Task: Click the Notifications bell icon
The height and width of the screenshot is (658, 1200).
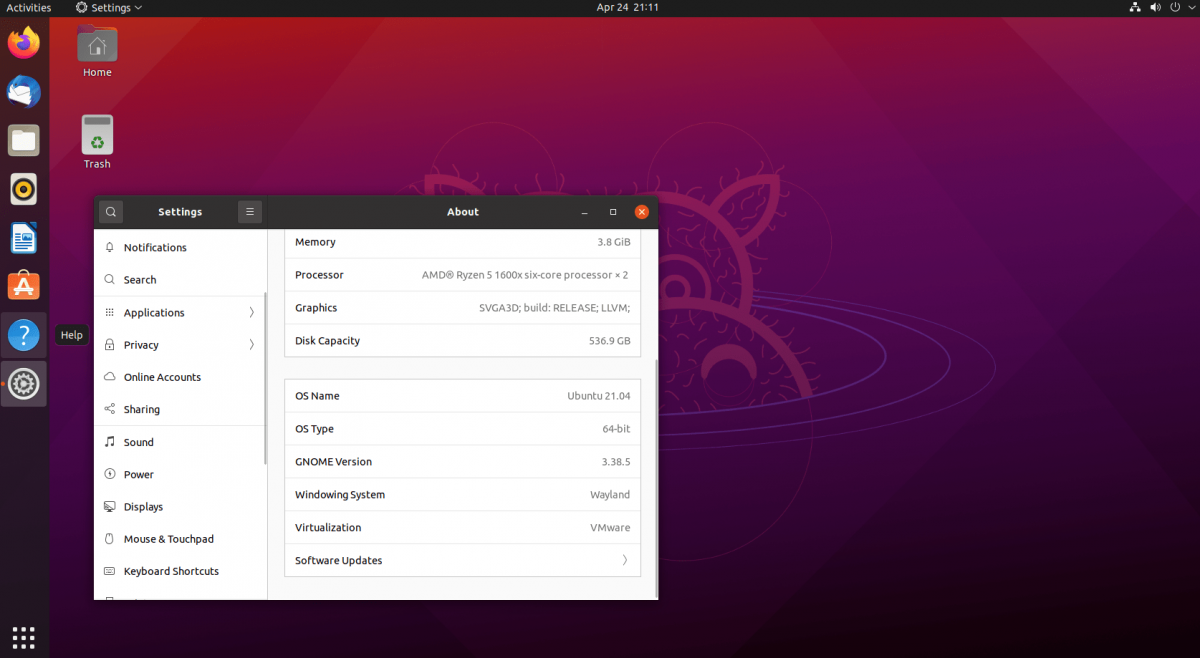Action: click(110, 247)
